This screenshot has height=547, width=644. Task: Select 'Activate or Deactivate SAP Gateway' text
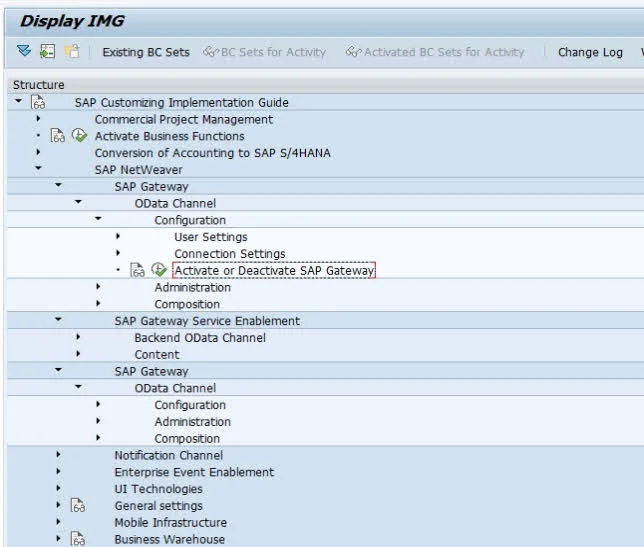[274, 271]
